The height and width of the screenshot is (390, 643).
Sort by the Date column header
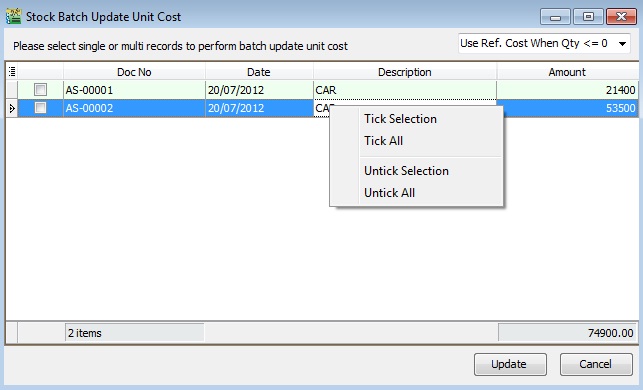point(259,72)
